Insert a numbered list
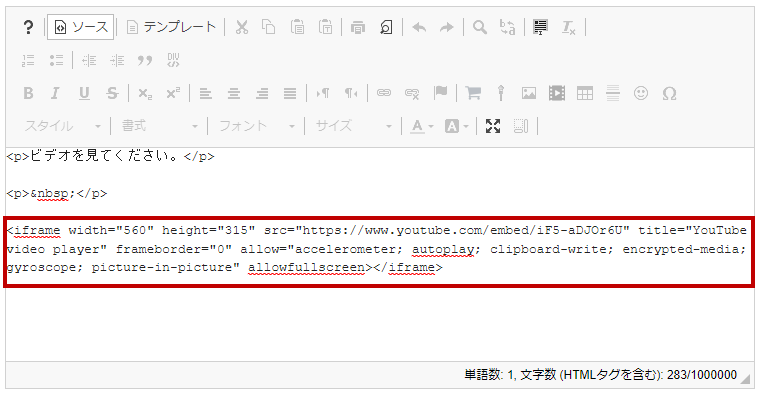The height and width of the screenshot is (393, 759). (28, 60)
